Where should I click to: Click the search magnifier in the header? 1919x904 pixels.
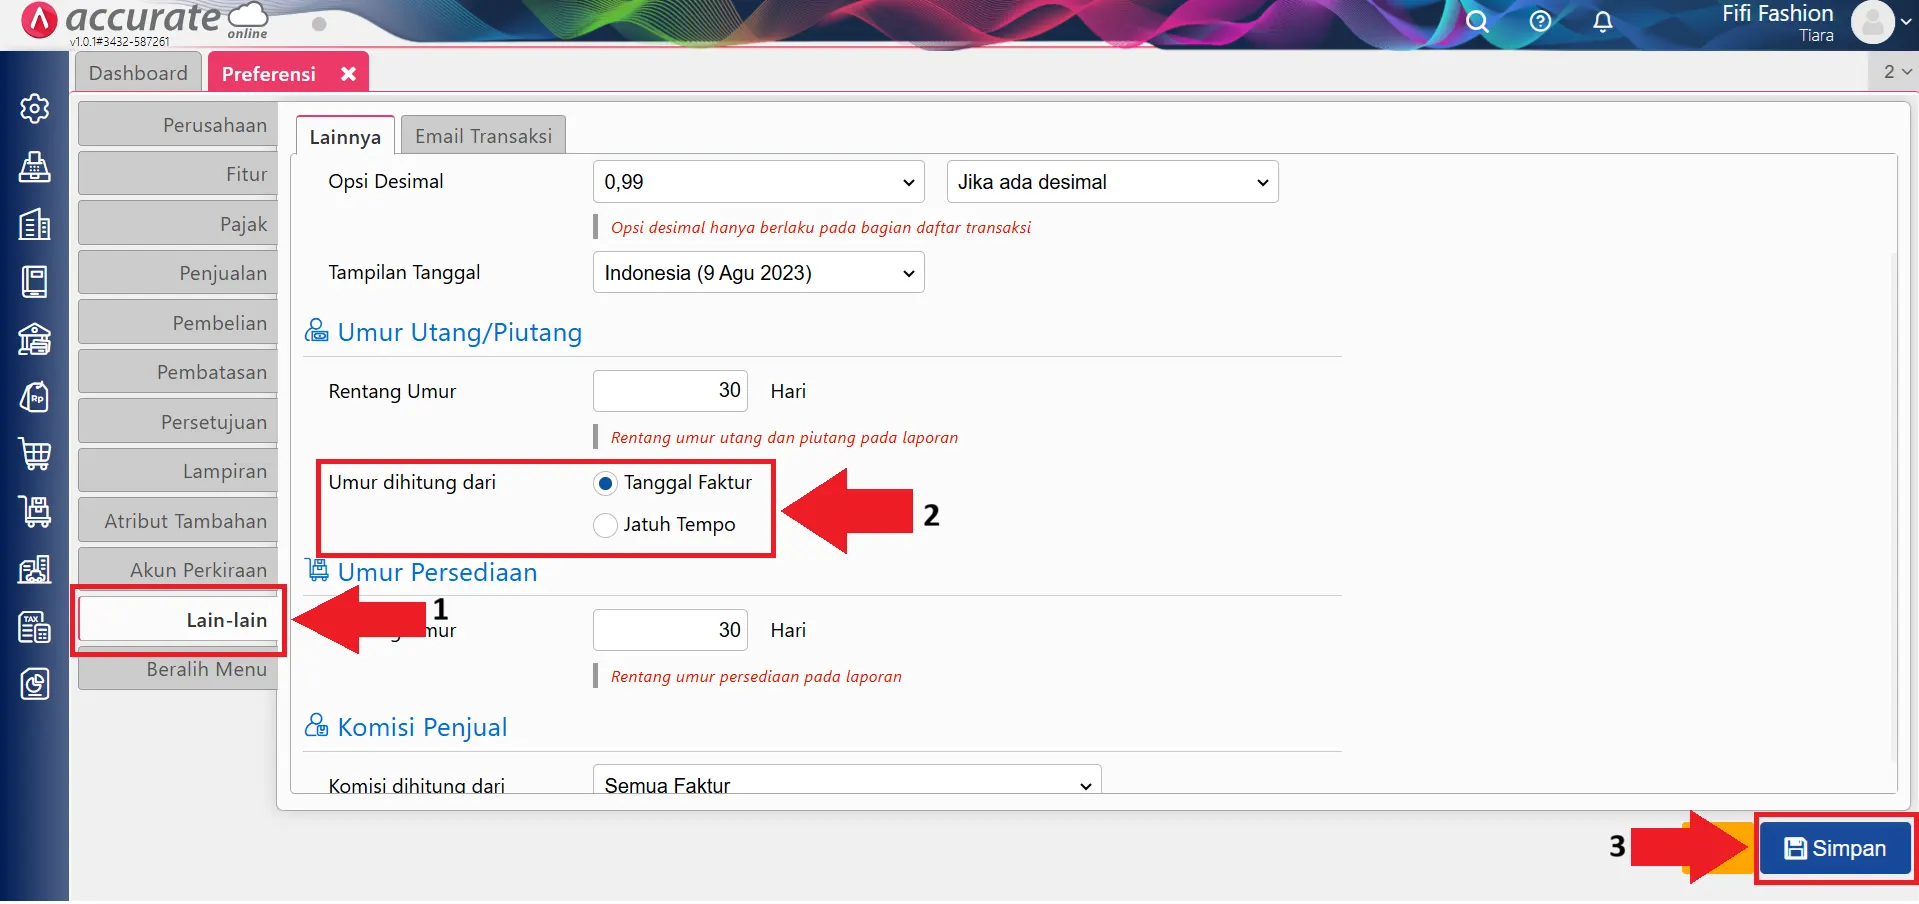(1477, 21)
